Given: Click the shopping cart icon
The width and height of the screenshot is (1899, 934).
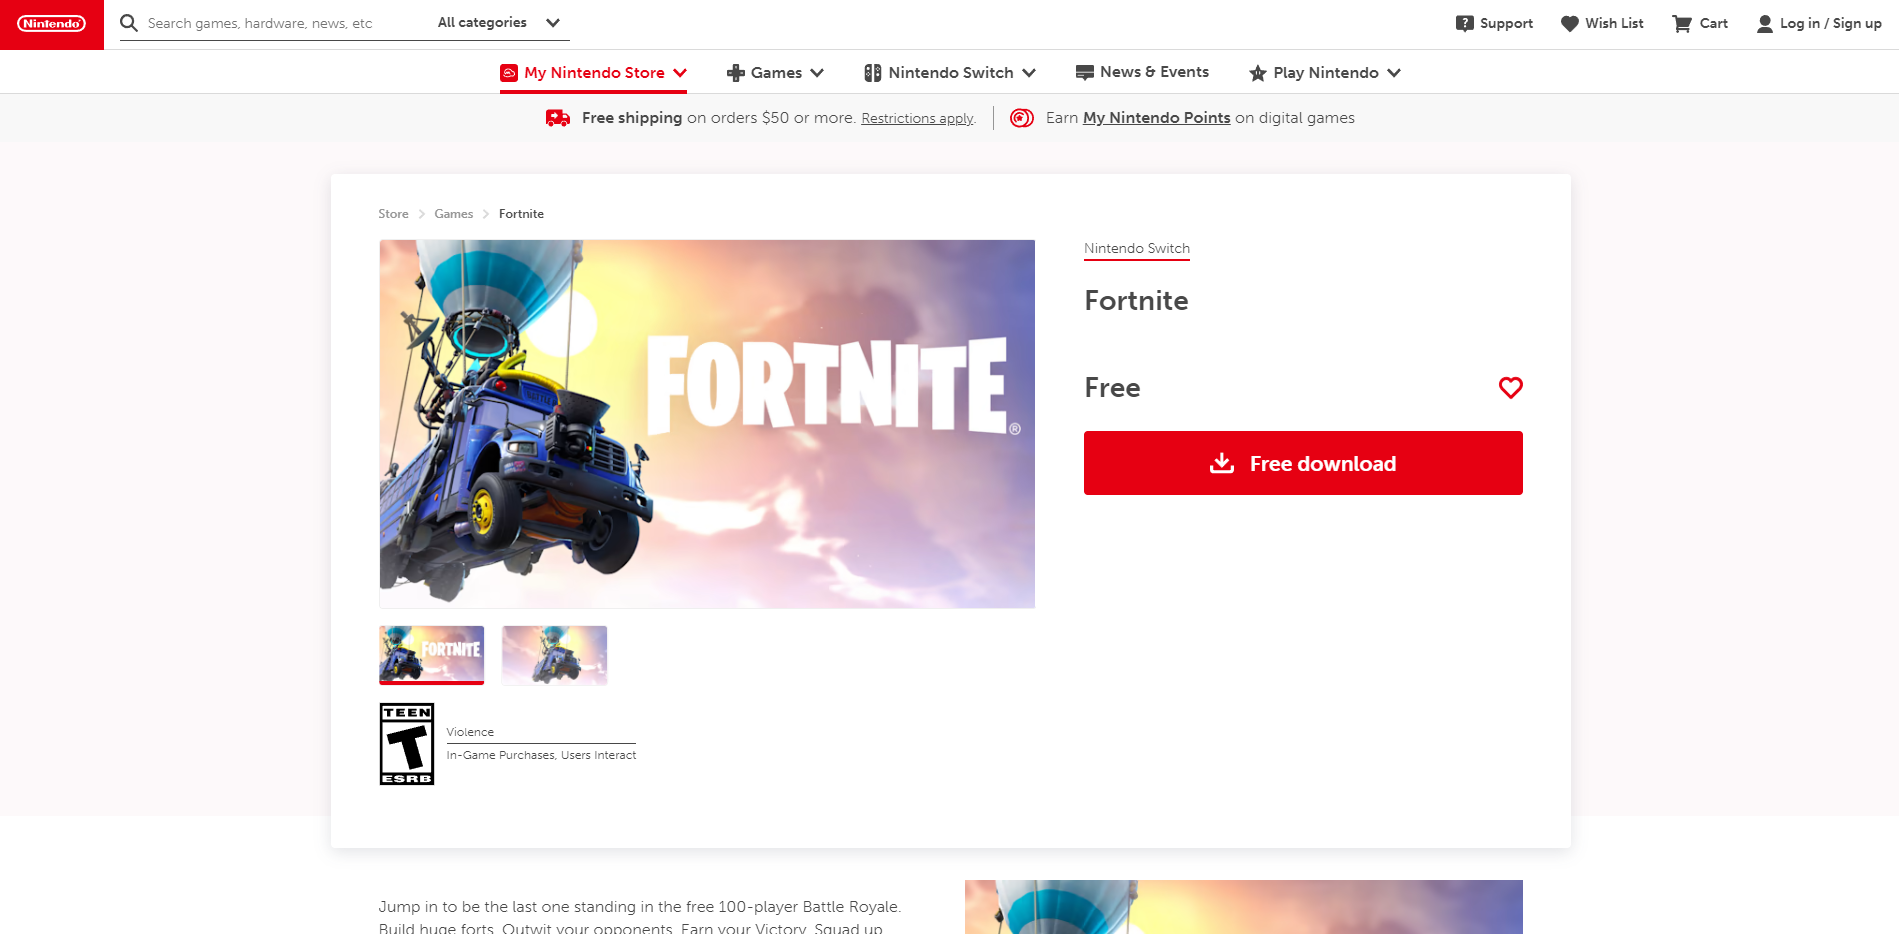Looking at the screenshot, I should click(x=1682, y=23).
